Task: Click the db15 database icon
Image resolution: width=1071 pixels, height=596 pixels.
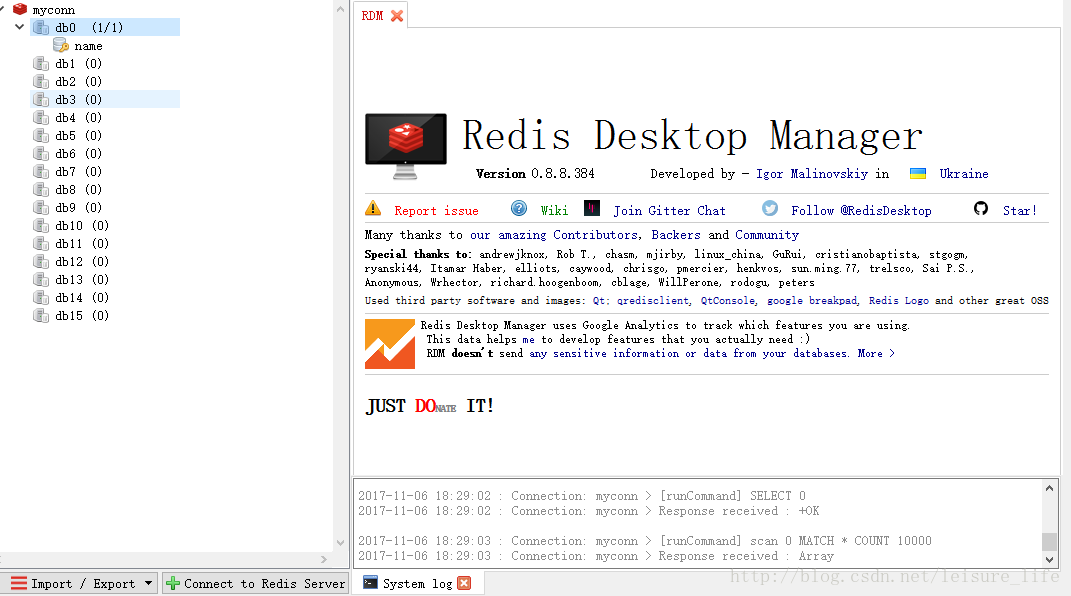Action: [x=41, y=315]
